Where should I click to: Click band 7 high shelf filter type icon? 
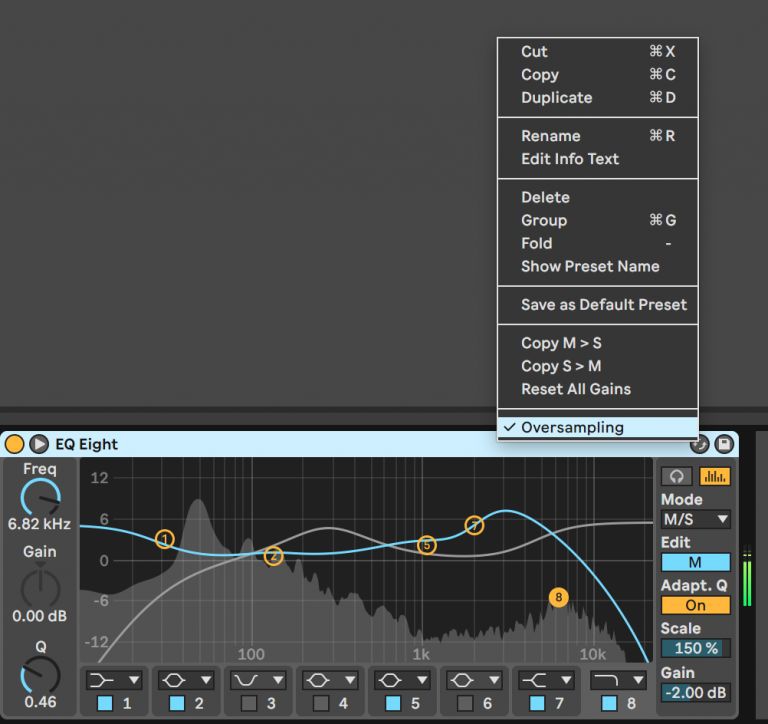[534, 680]
